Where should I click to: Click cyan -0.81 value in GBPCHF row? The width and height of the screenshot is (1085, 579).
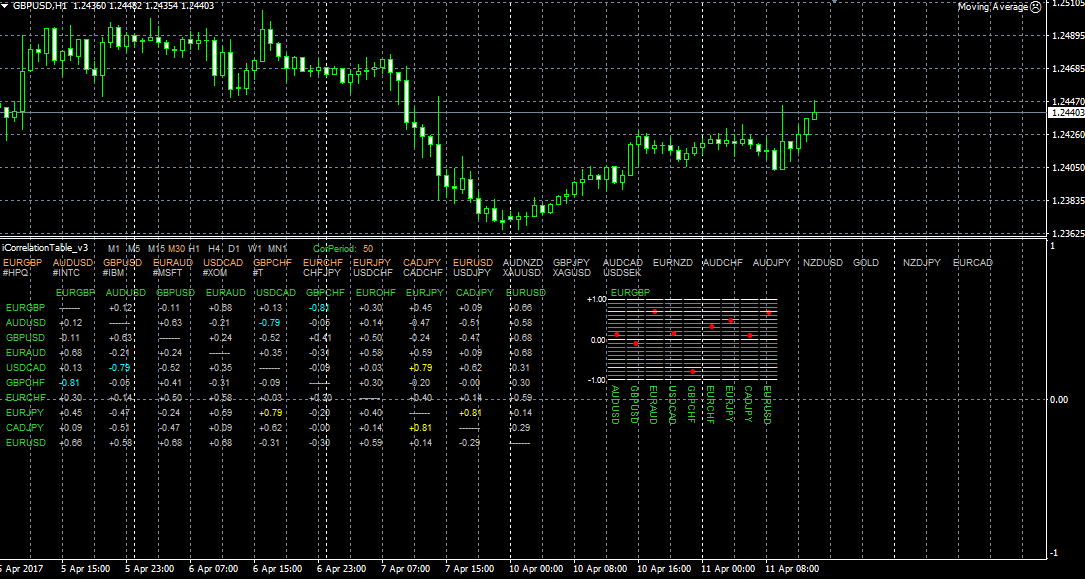69,382
